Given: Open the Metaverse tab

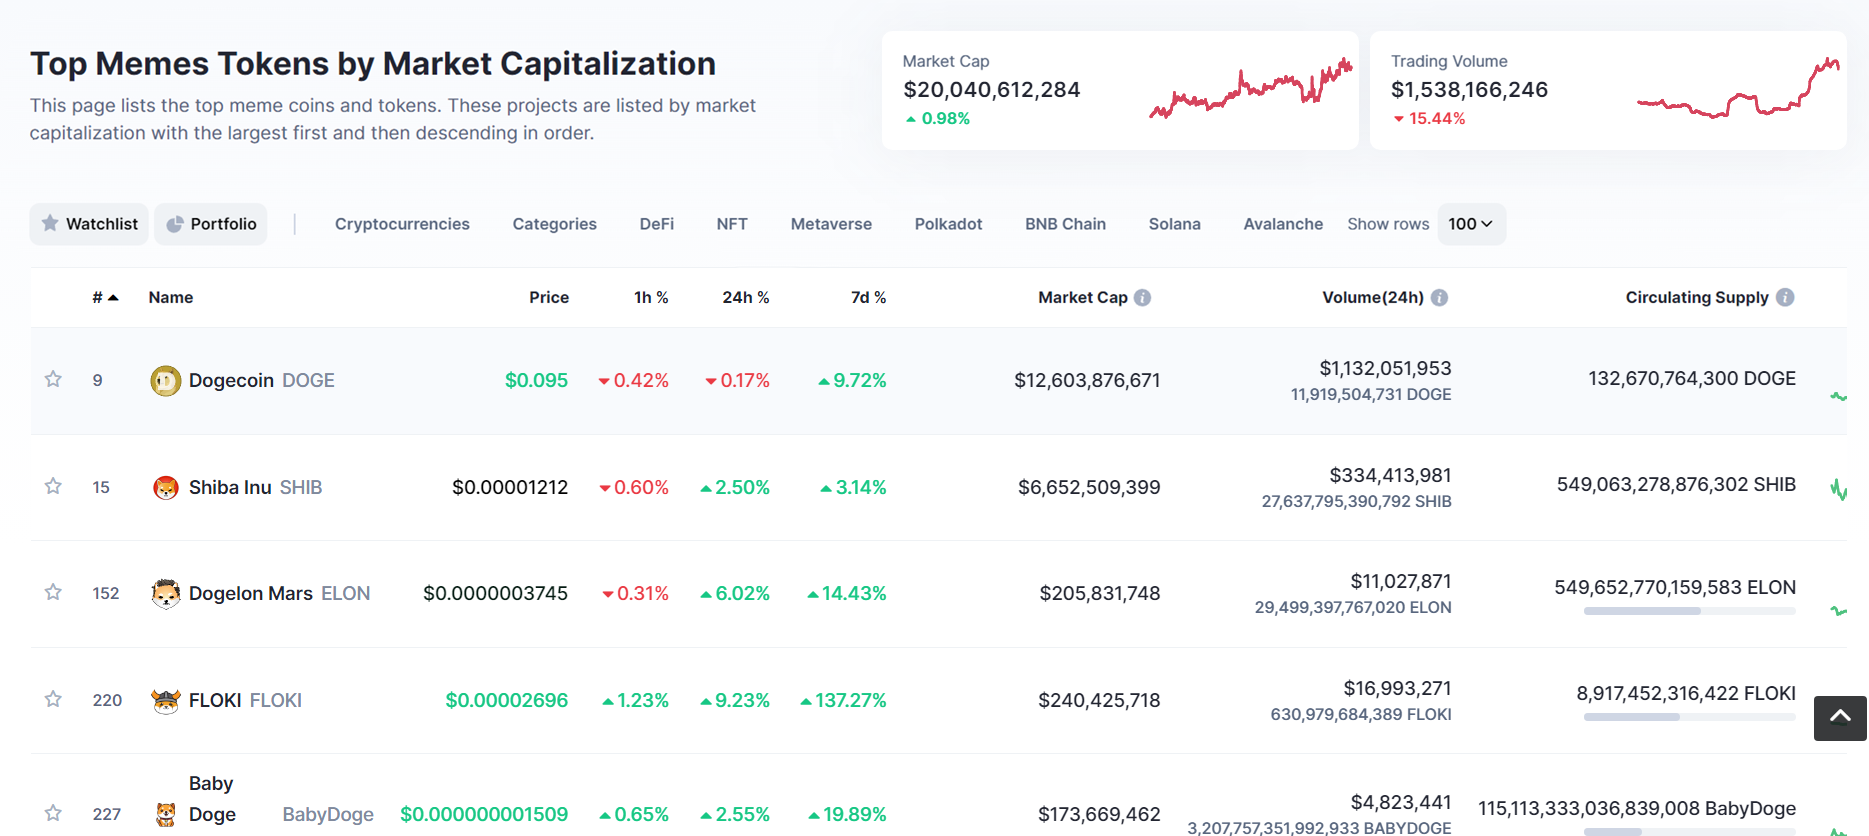Looking at the screenshot, I should [831, 224].
